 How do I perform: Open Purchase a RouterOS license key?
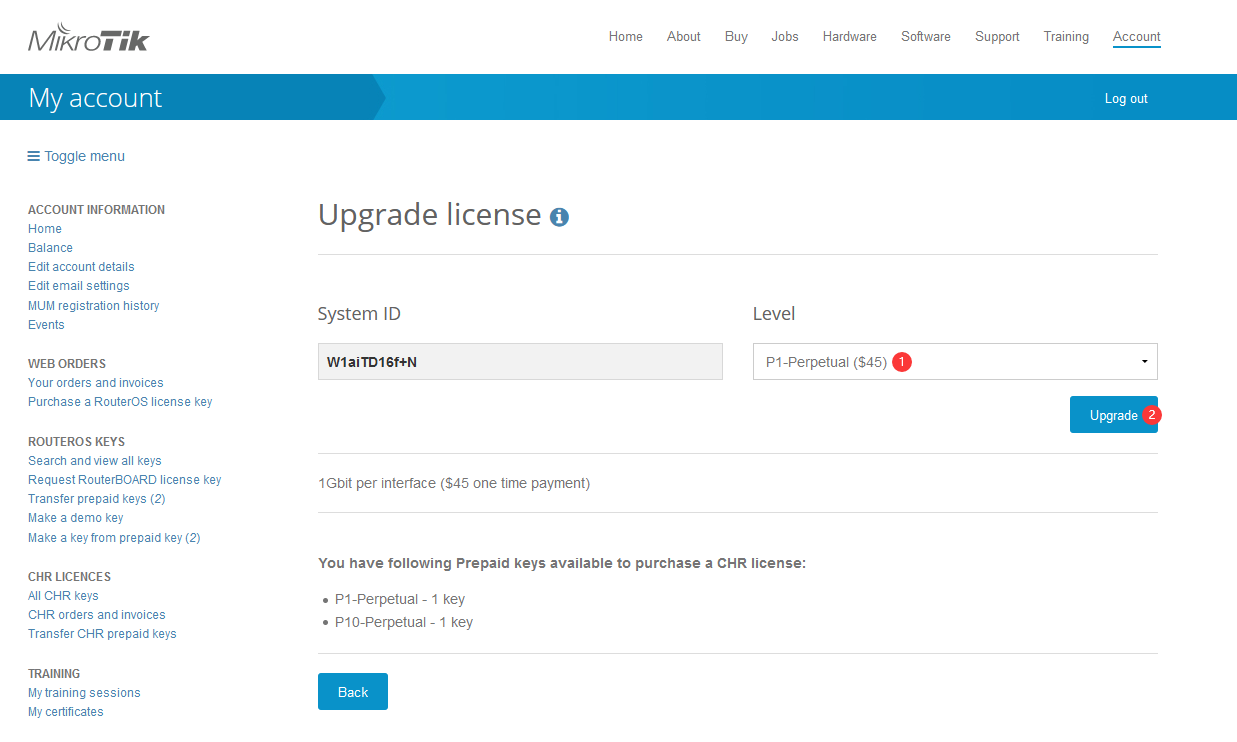[120, 402]
